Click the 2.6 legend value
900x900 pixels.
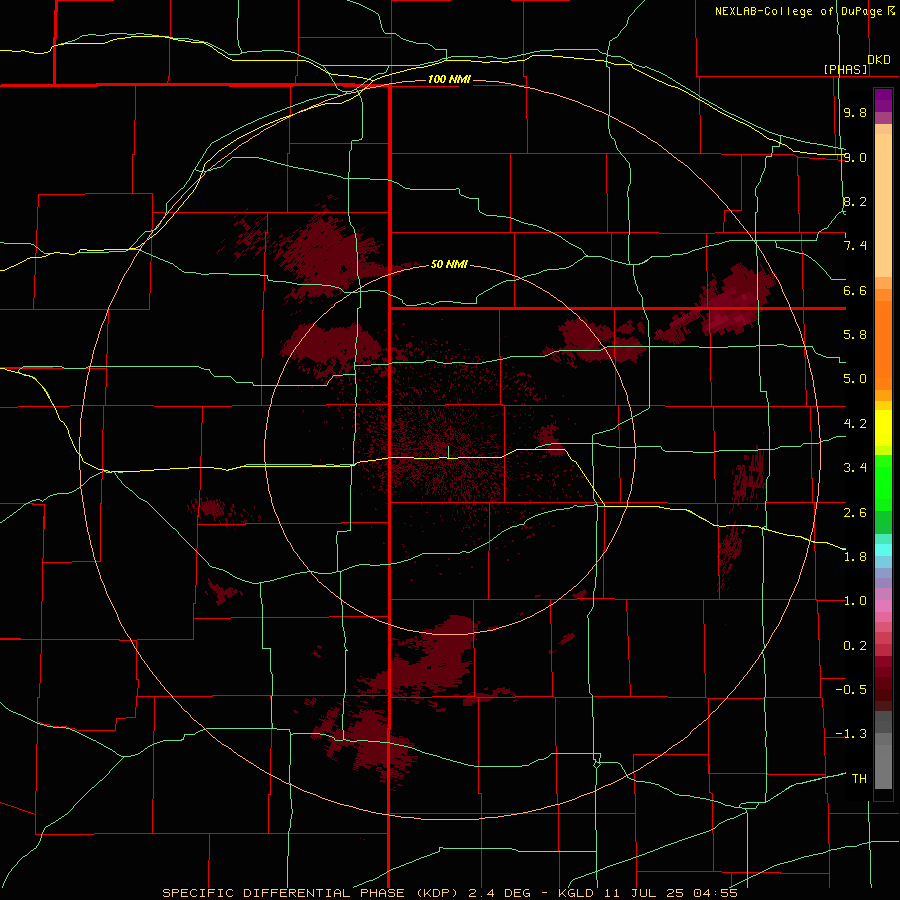855,513
